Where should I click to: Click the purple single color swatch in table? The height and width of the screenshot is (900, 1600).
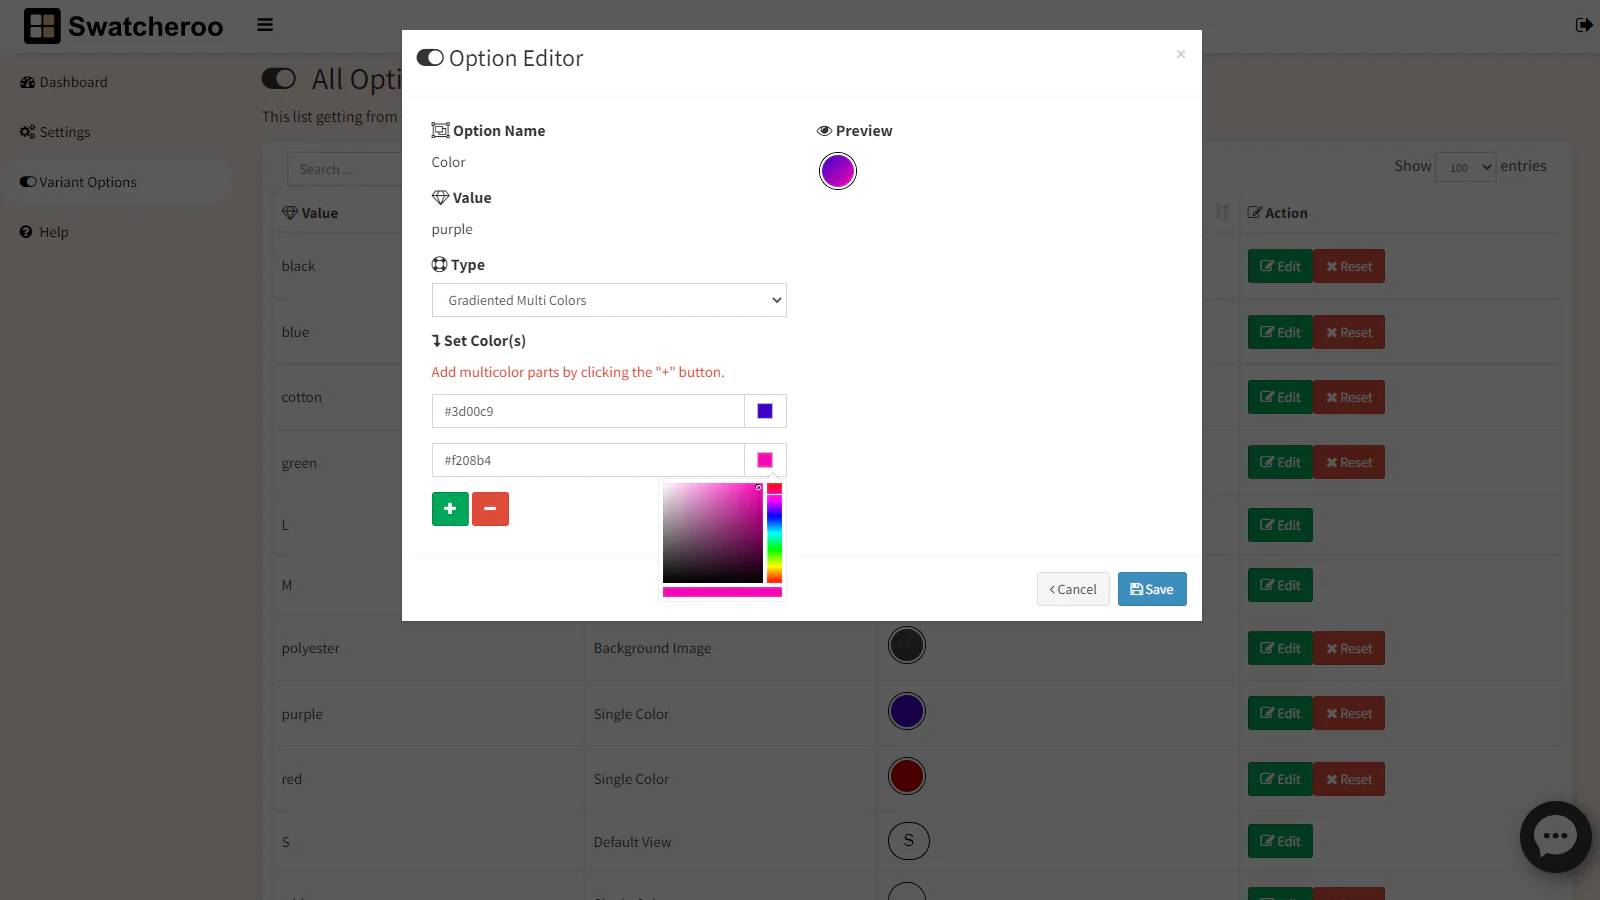(907, 711)
